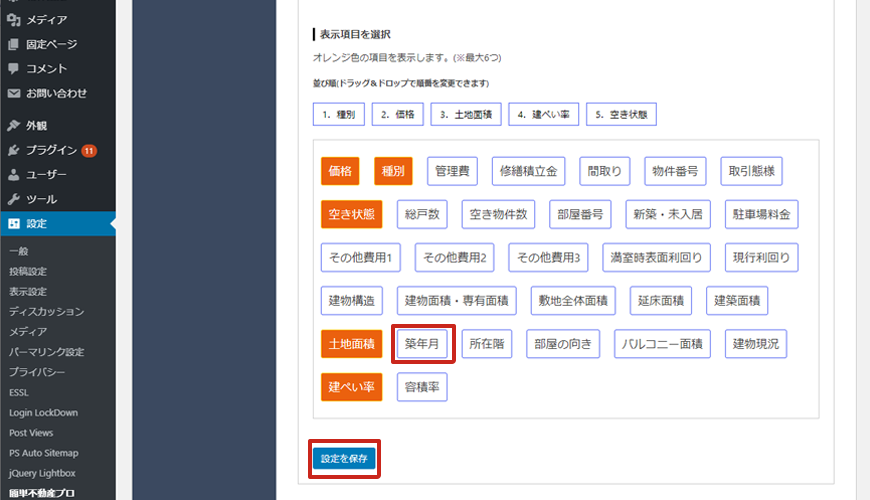This screenshot has height=500, width=870.
Task: Toggle the 容積率 item on
Action: pyautogui.click(x=422, y=387)
